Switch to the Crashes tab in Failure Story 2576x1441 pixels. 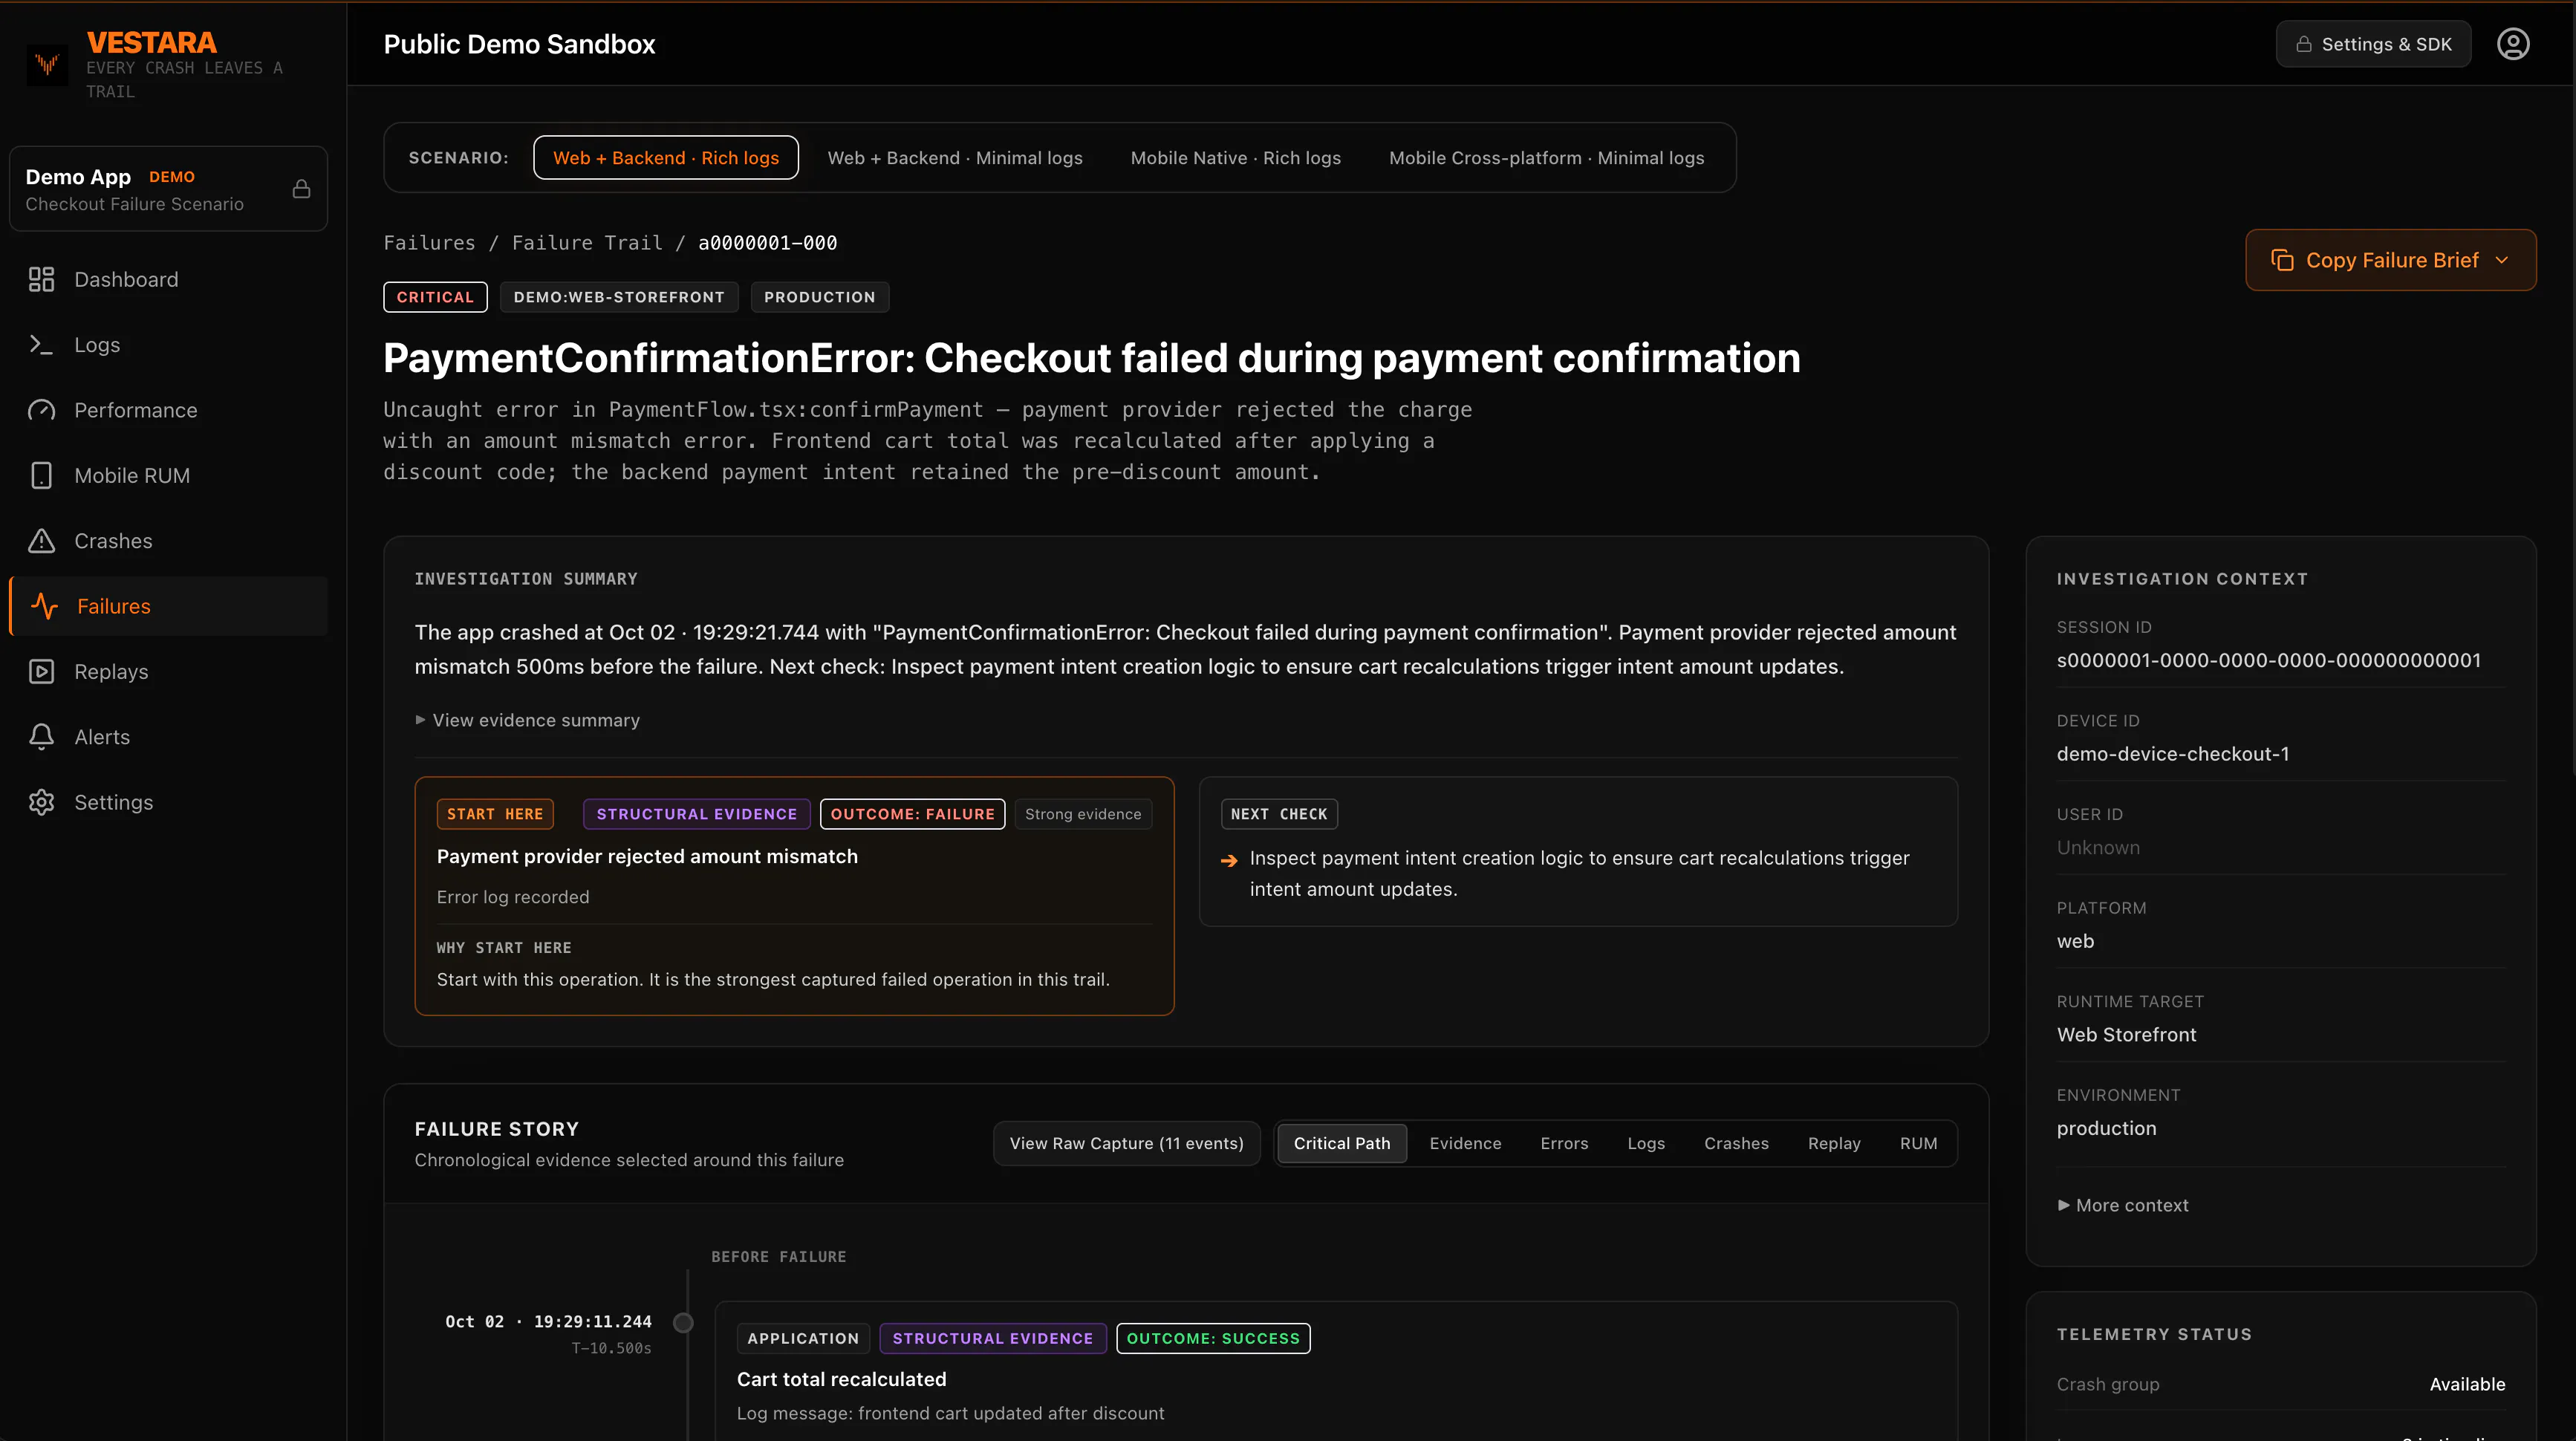click(1736, 1143)
